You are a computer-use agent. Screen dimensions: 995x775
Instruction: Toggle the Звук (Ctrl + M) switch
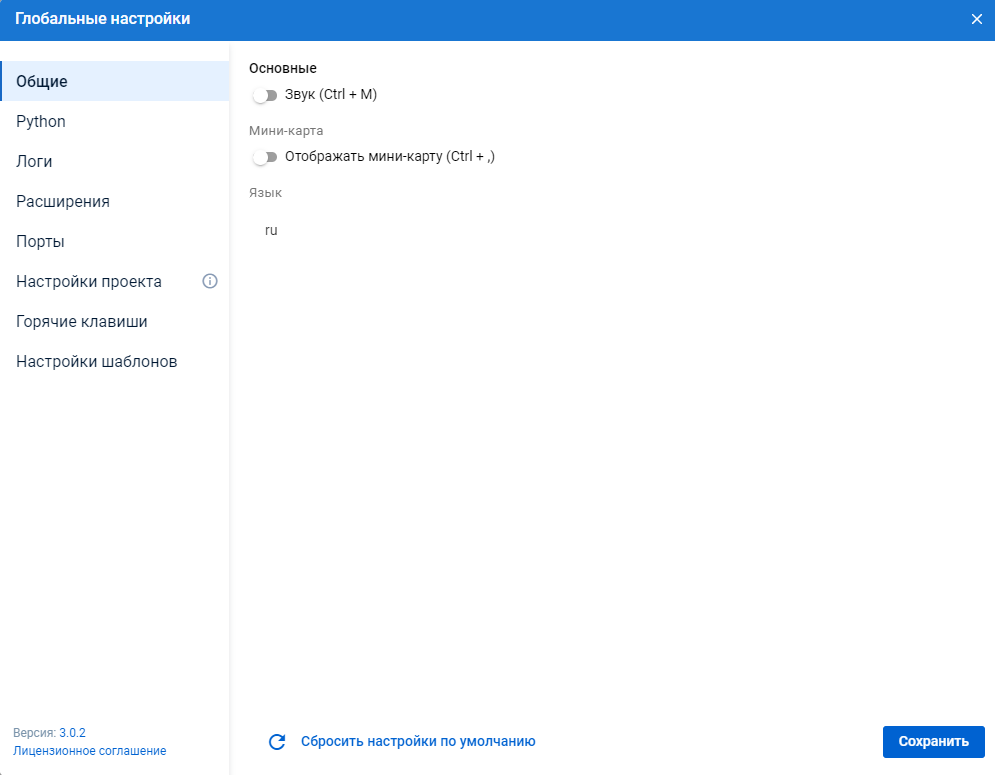pyautogui.click(x=265, y=95)
